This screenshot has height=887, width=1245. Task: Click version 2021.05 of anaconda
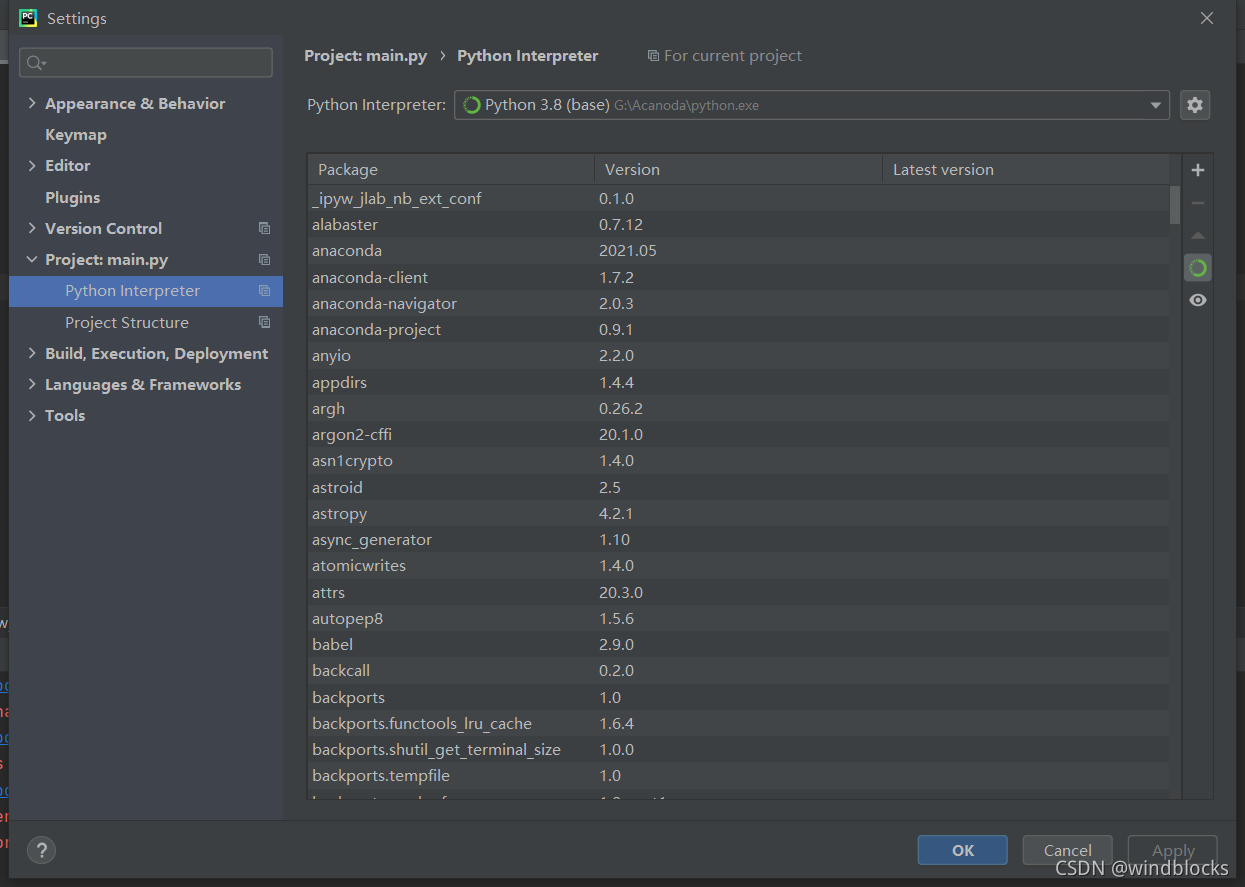628,250
